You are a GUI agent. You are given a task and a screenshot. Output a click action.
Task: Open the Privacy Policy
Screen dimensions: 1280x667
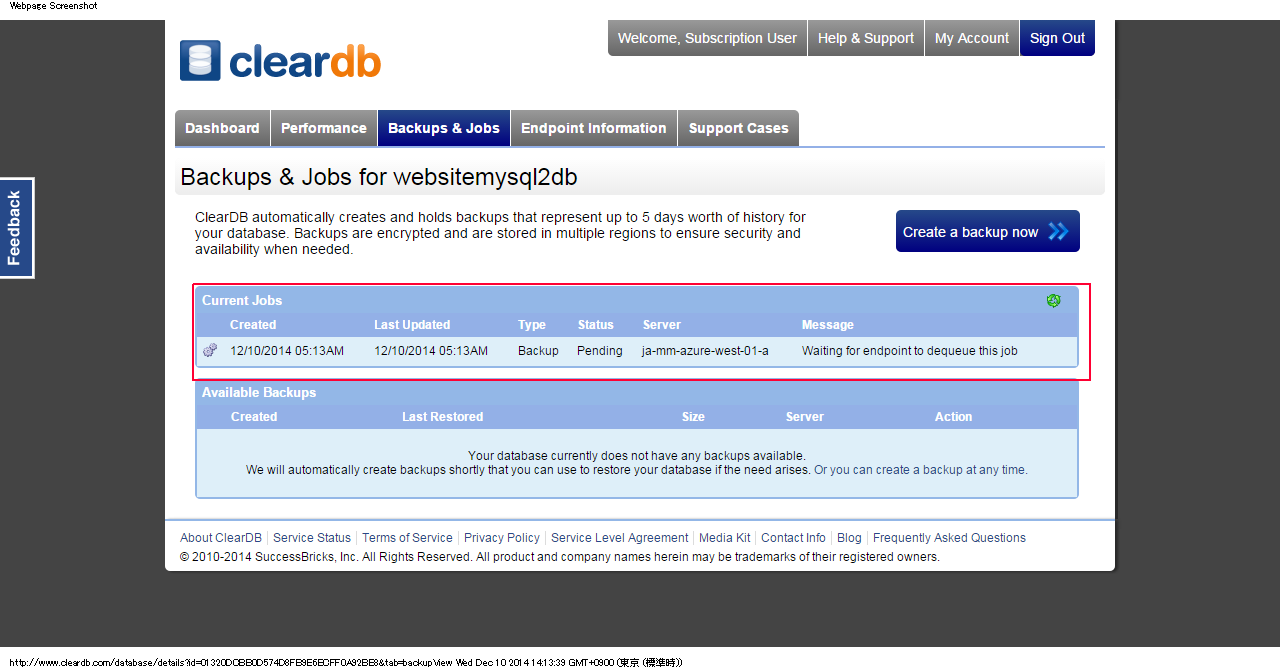pos(501,537)
